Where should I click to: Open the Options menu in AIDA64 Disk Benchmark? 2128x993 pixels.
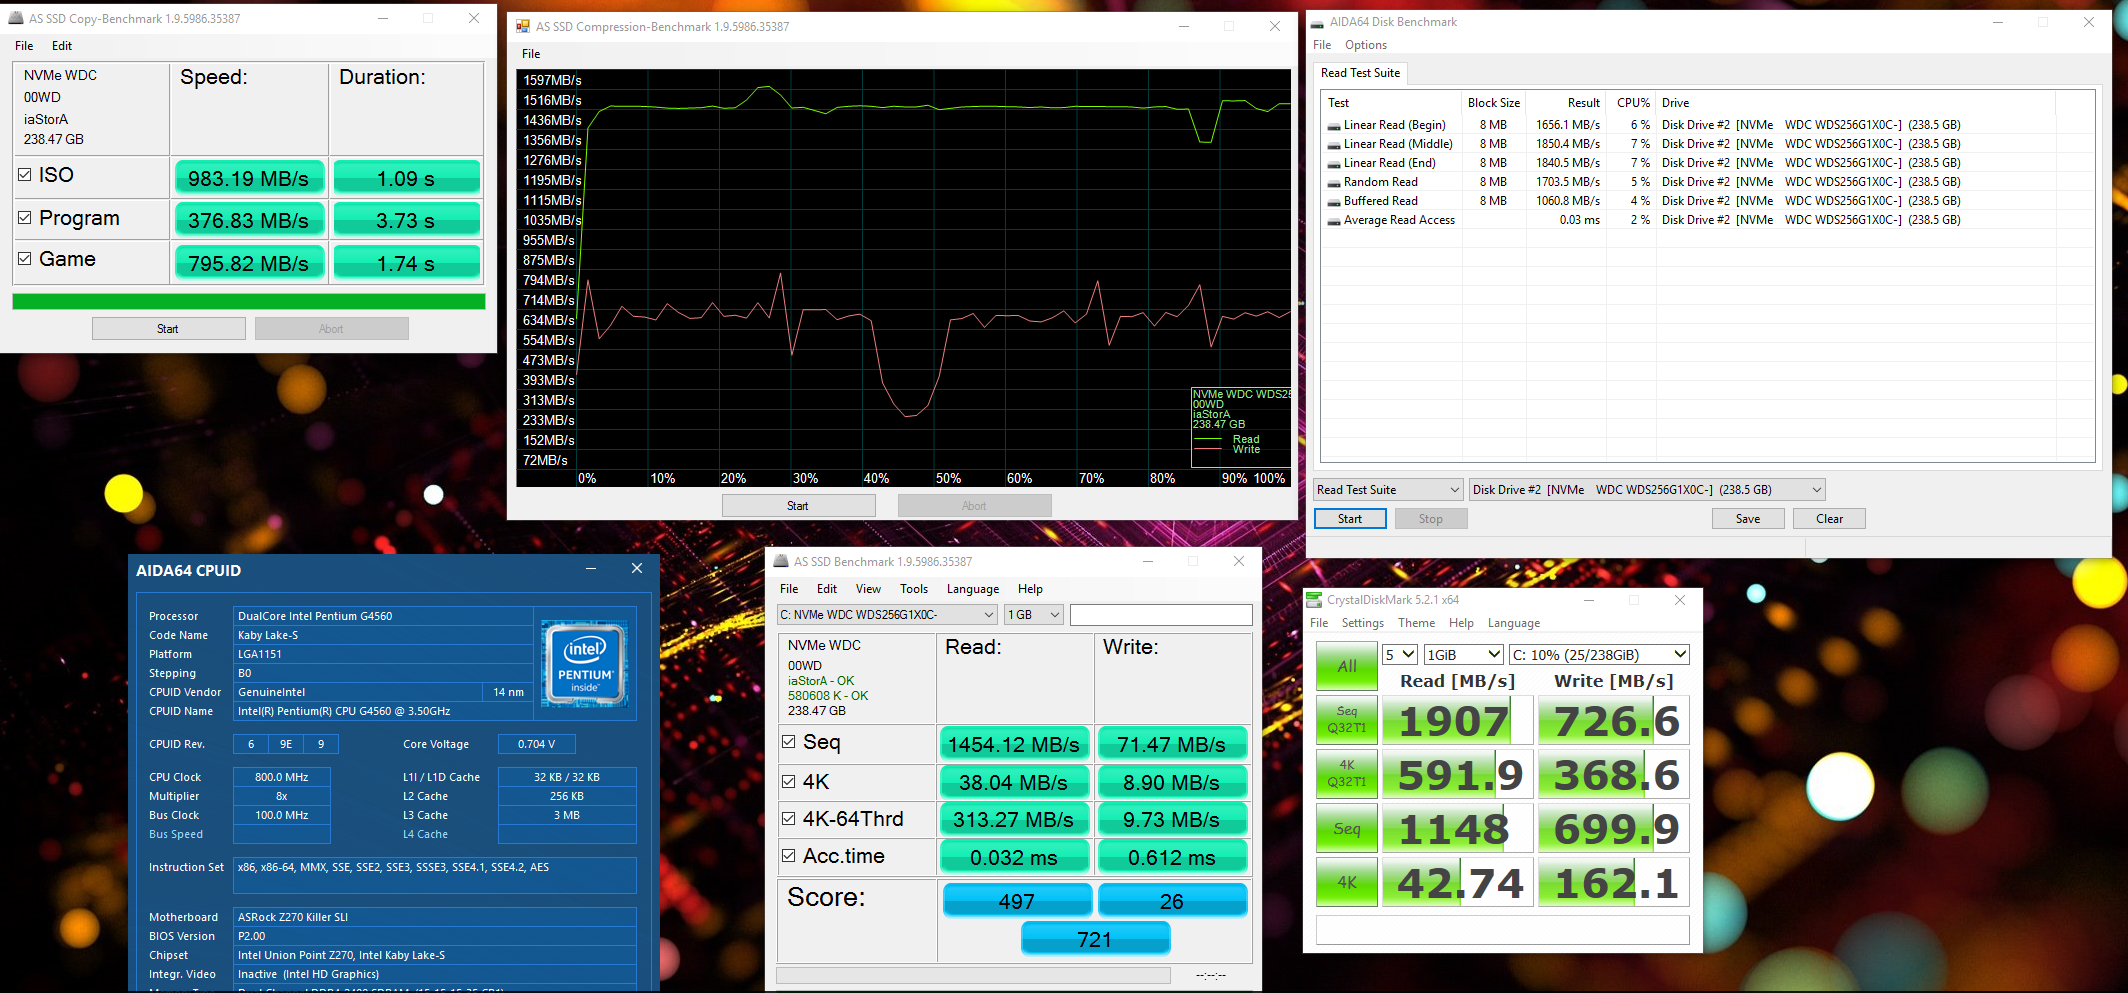(1366, 45)
